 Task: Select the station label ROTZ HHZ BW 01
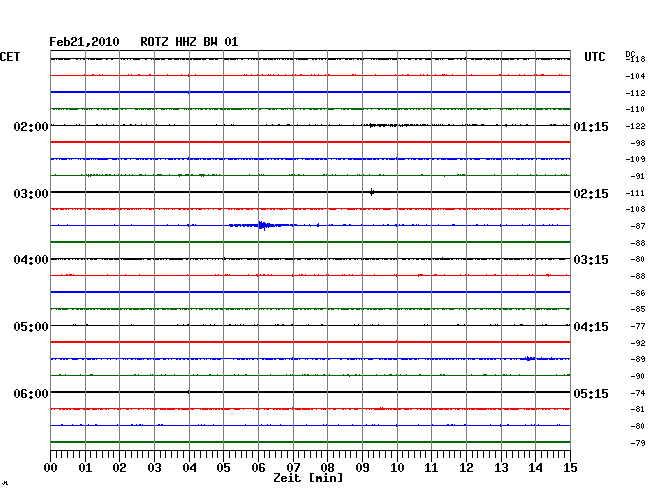(189, 42)
